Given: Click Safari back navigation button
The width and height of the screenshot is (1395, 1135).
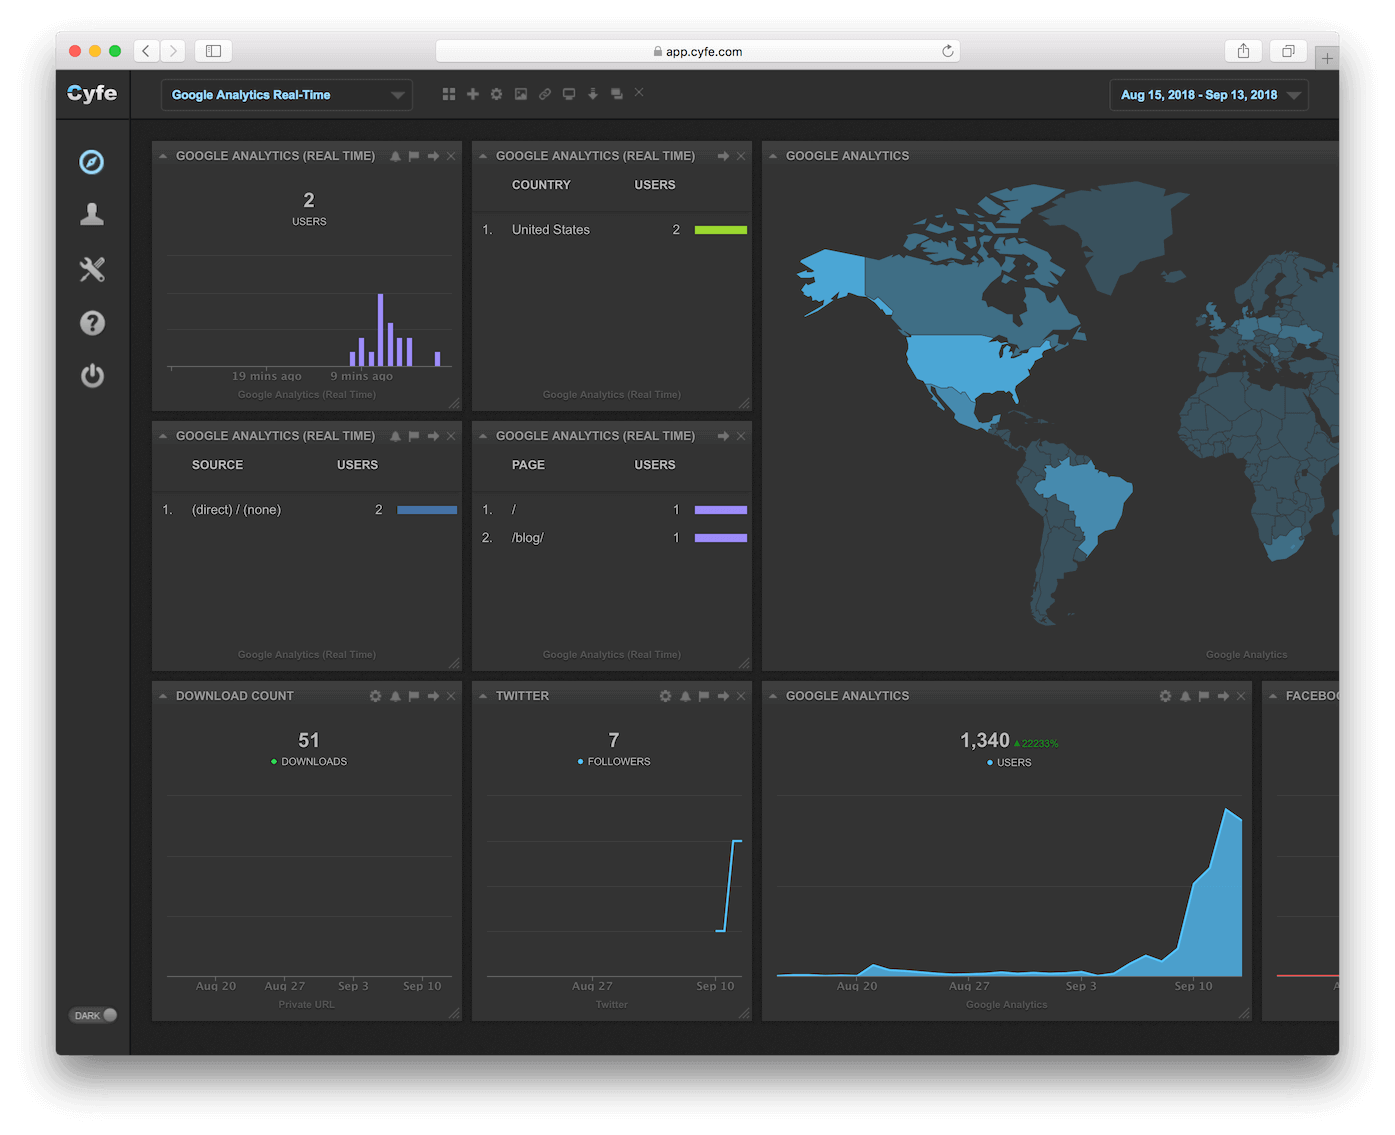Looking at the screenshot, I should 146,51.
